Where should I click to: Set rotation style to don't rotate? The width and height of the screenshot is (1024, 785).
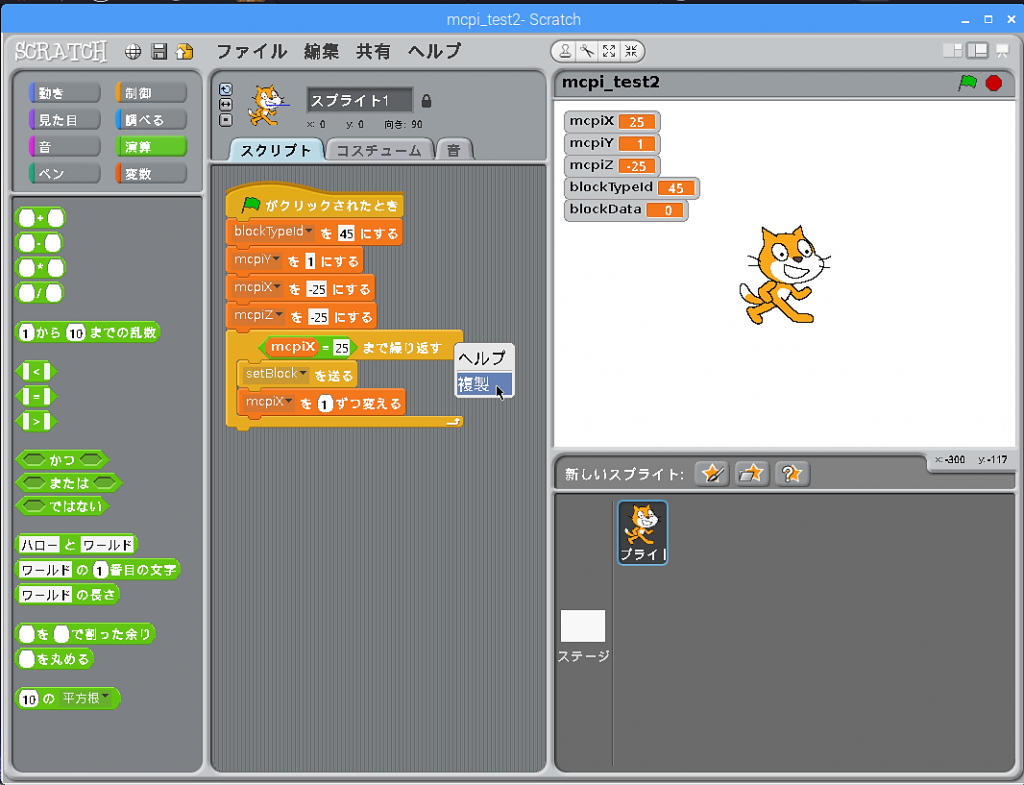click(x=226, y=120)
